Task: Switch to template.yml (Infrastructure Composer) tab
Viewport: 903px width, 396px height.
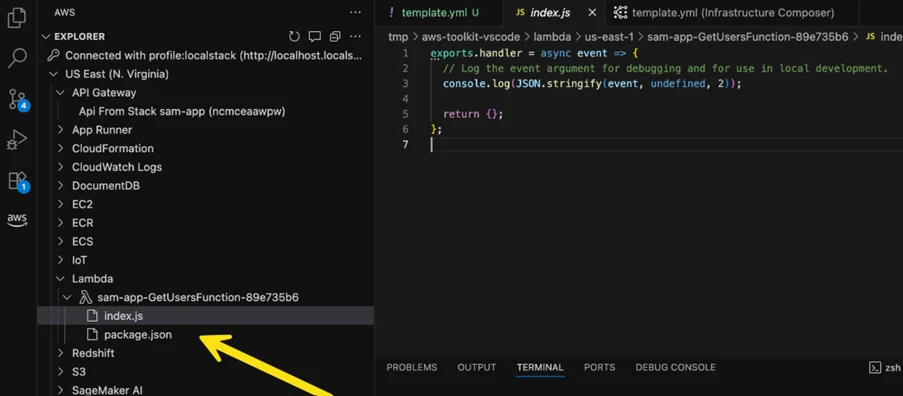Action: pos(732,13)
